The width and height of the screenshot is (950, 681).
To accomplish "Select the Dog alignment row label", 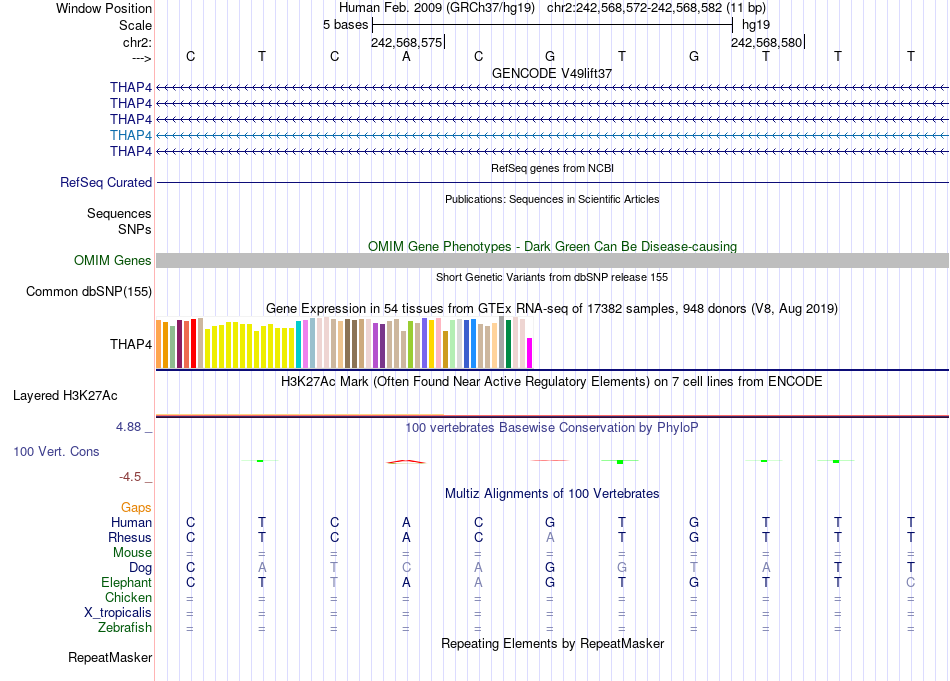I will (x=141, y=568).
